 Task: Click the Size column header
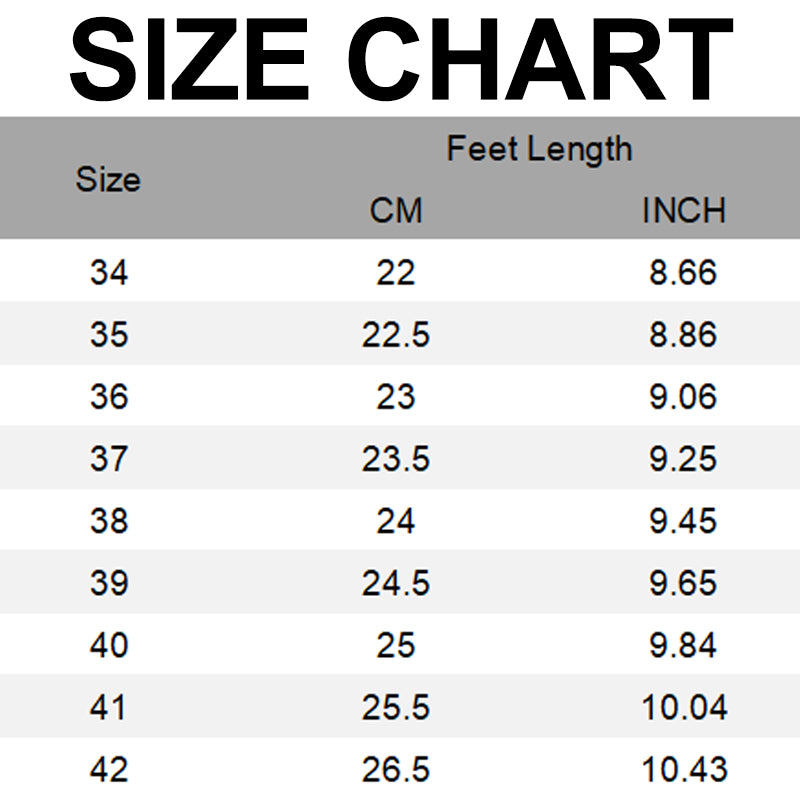[108, 180]
